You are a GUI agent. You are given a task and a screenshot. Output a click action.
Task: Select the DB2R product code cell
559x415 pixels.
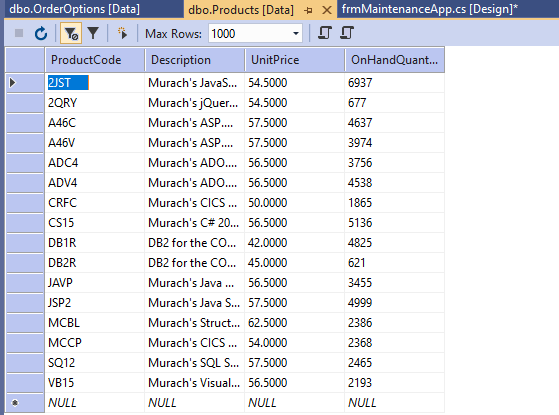[95, 263]
